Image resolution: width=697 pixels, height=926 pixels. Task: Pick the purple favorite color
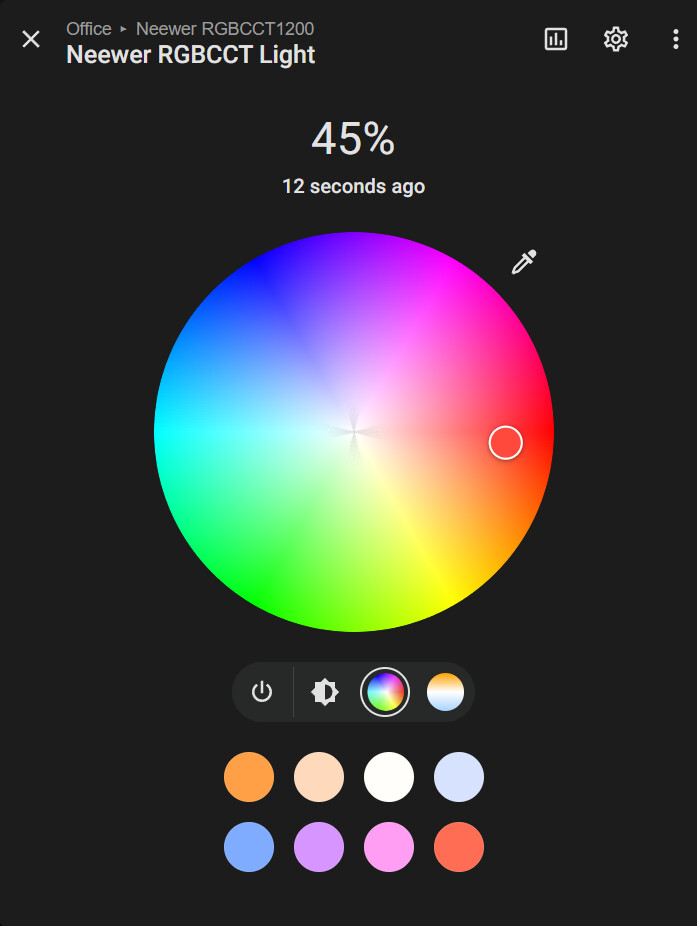319,847
